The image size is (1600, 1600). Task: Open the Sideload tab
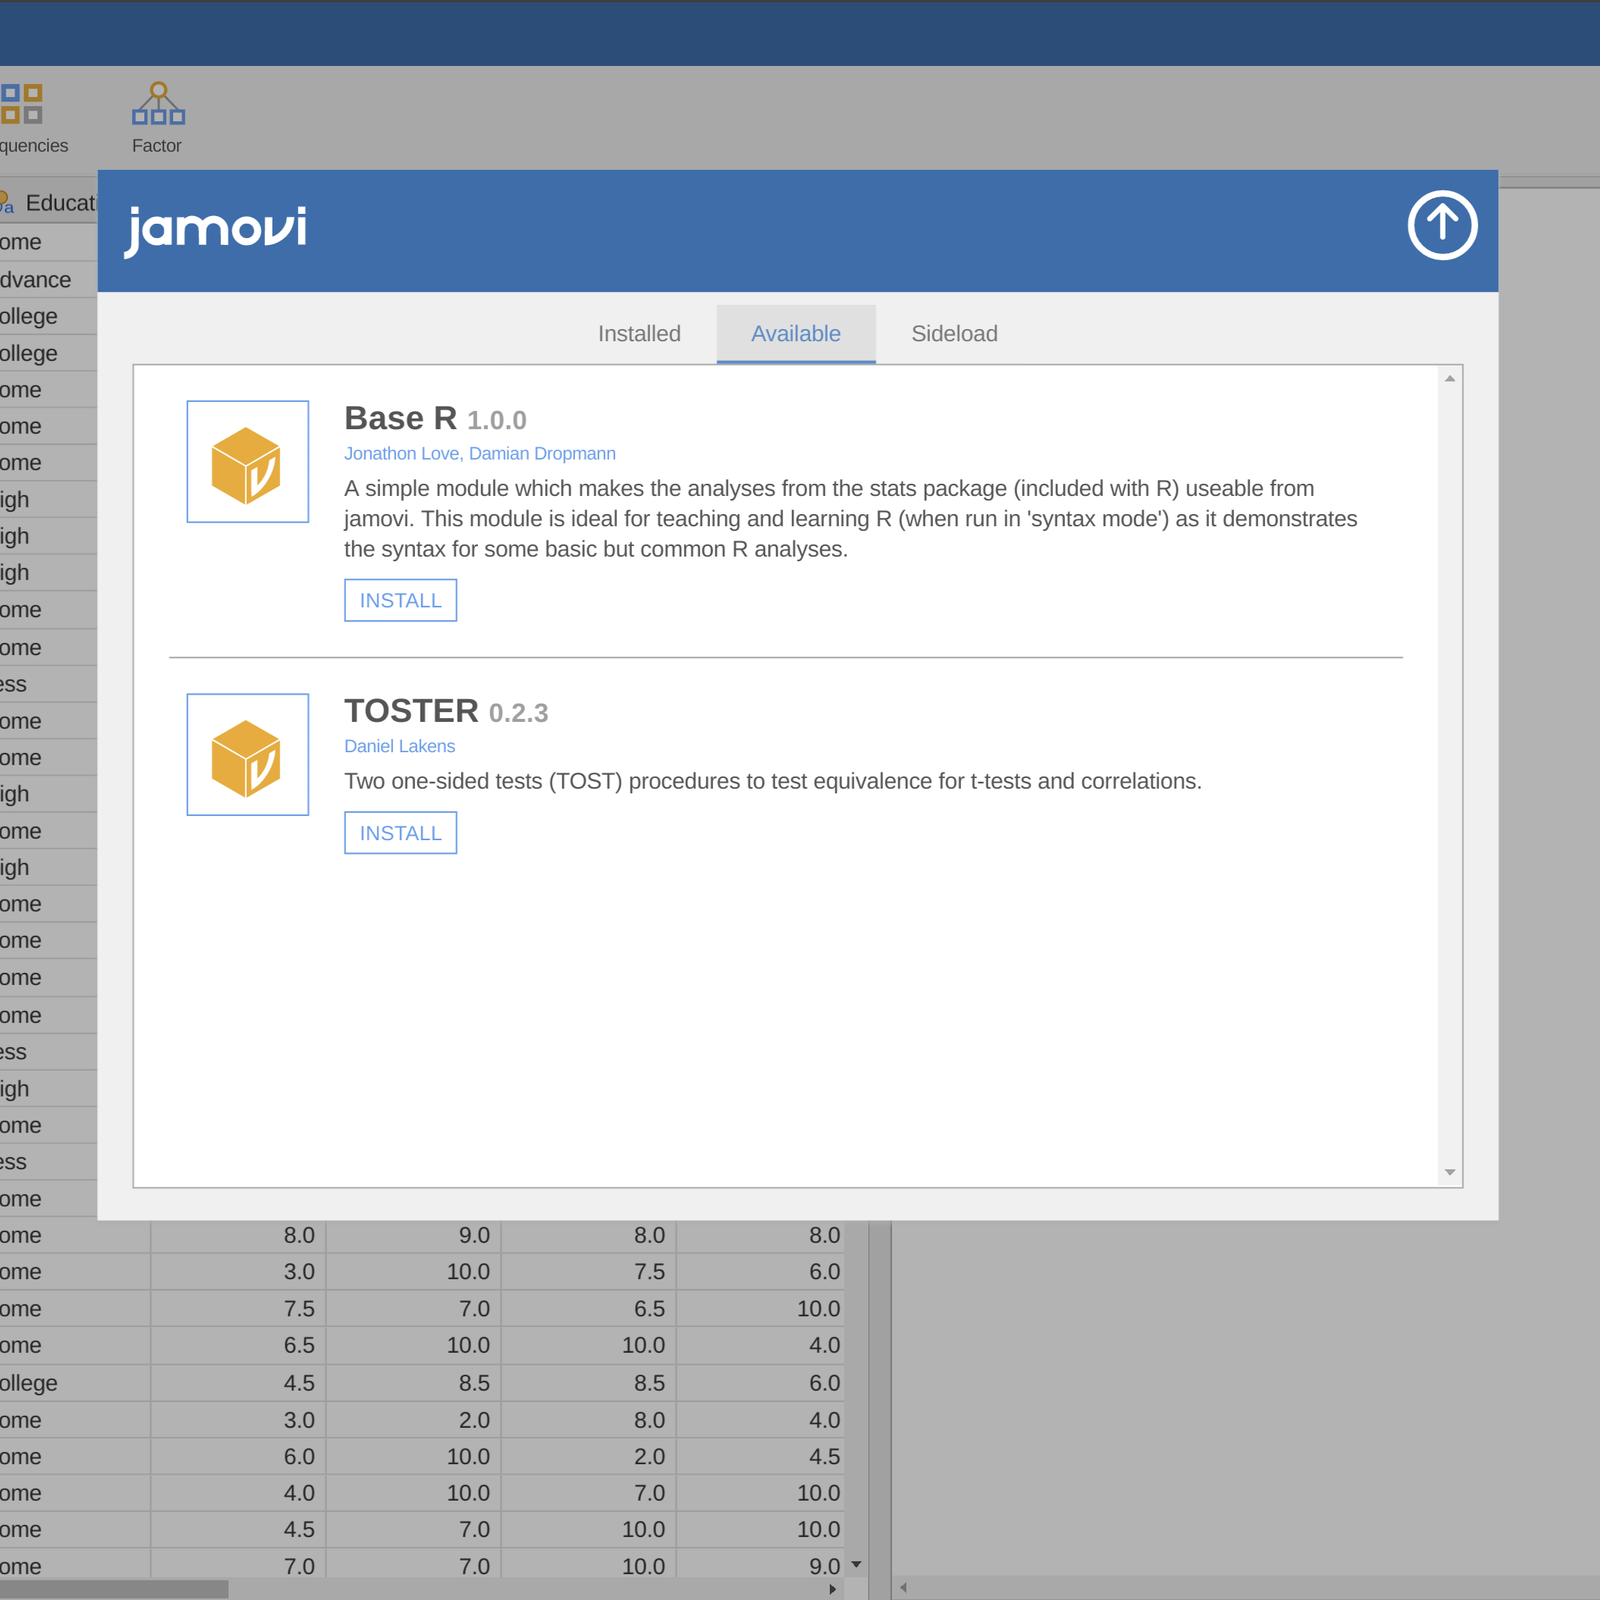point(954,334)
